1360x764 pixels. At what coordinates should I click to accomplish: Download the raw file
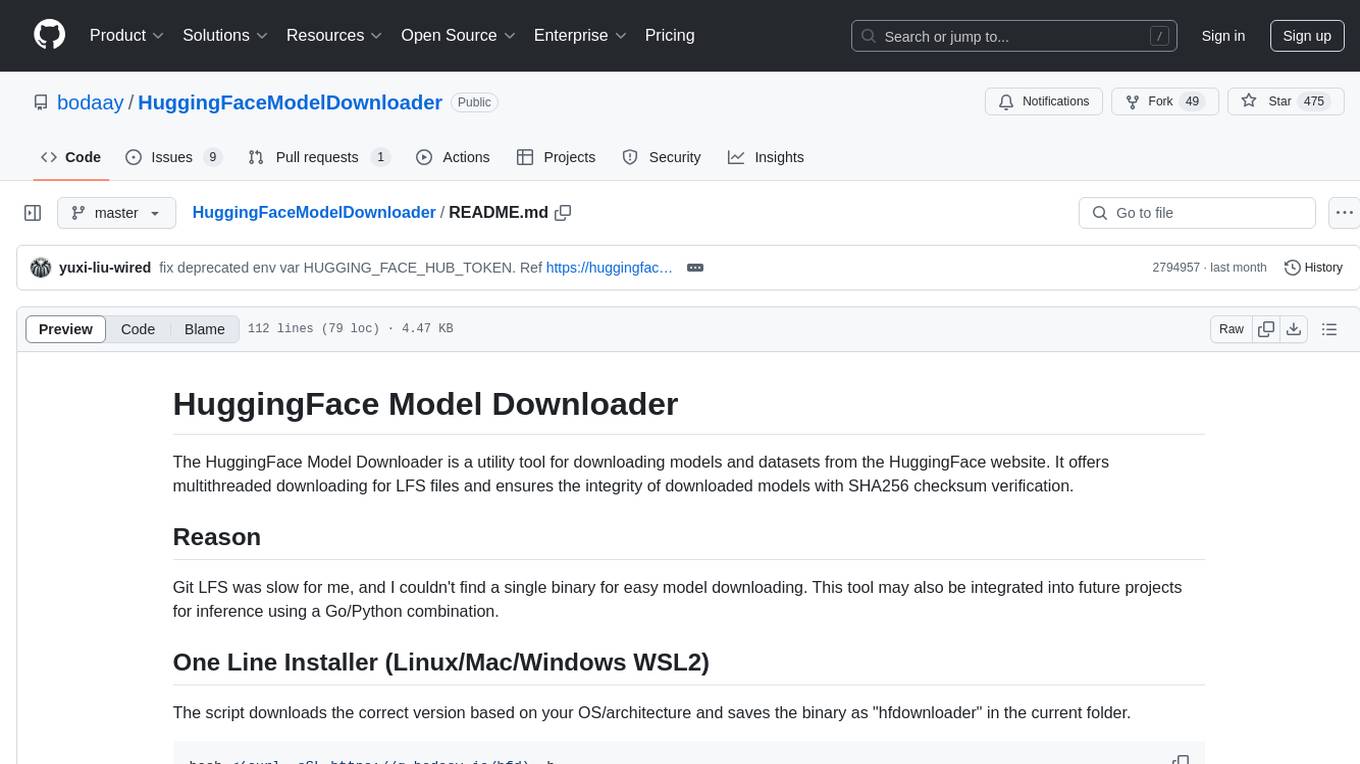1293,329
